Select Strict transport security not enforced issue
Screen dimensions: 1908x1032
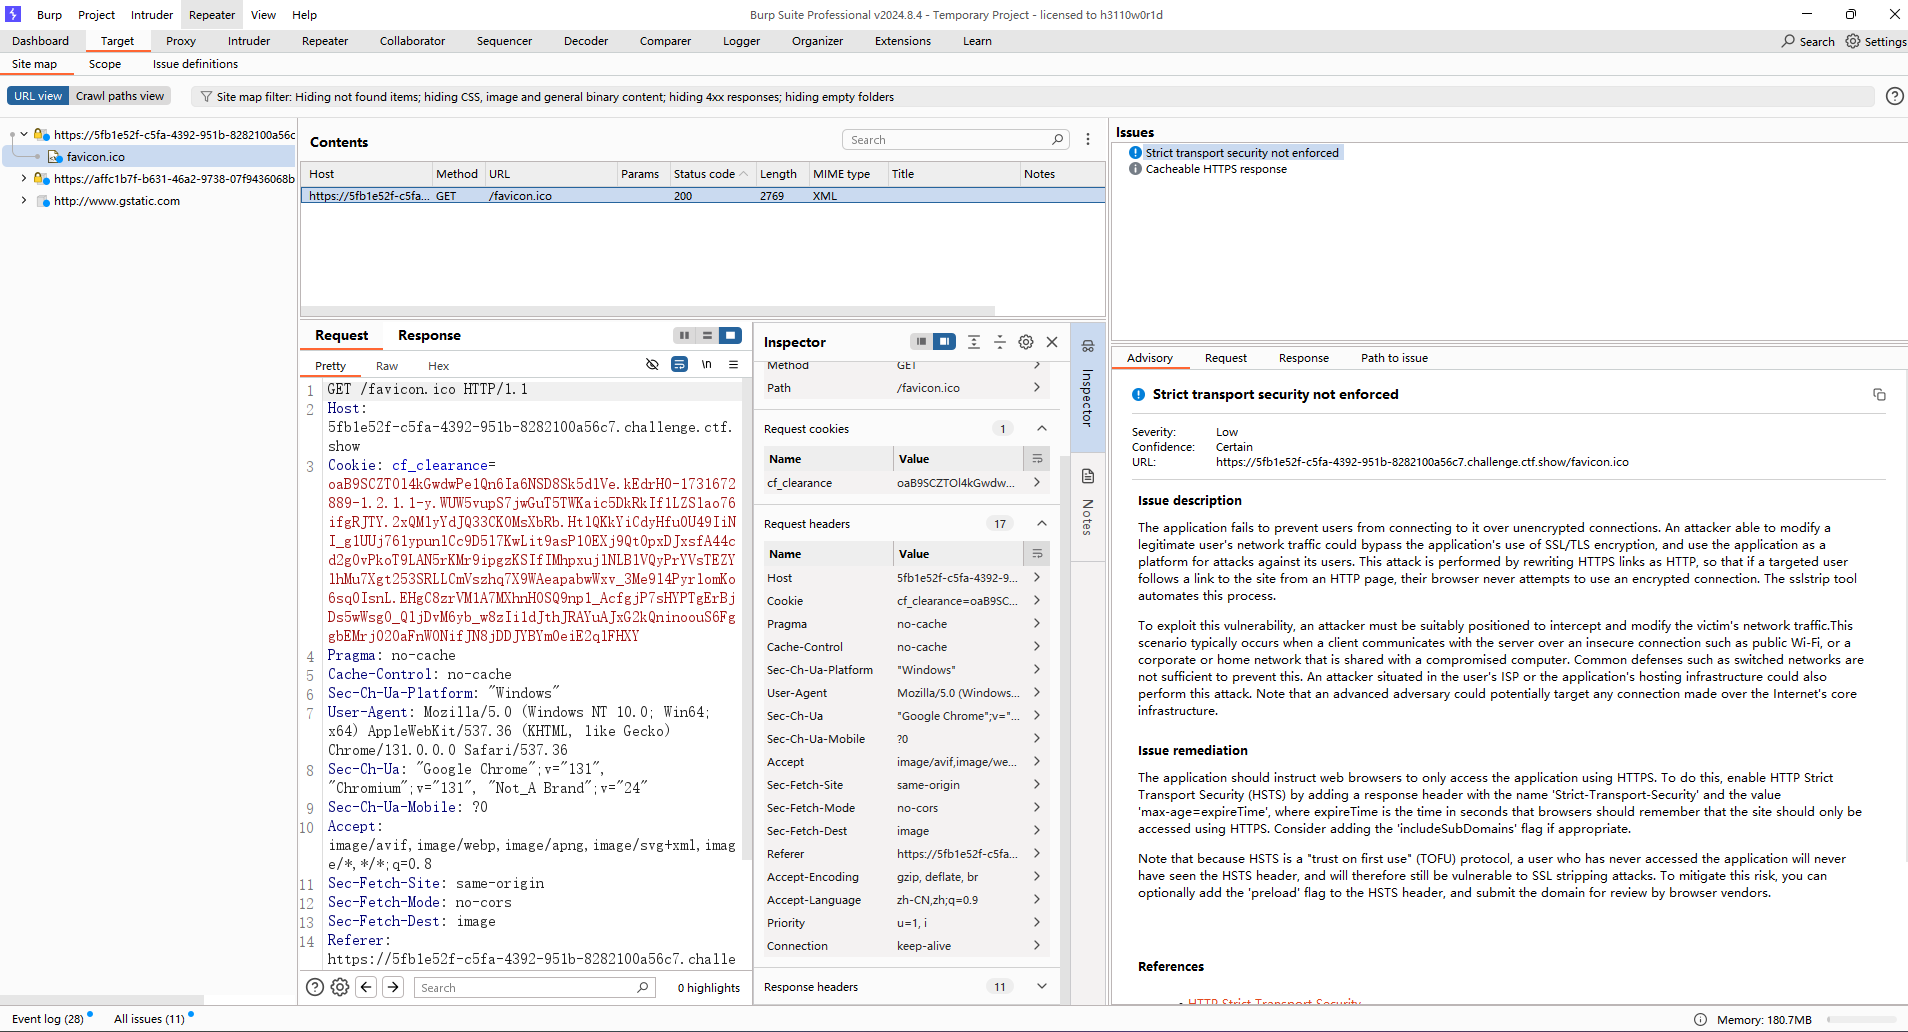click(x=1241, y=153)
